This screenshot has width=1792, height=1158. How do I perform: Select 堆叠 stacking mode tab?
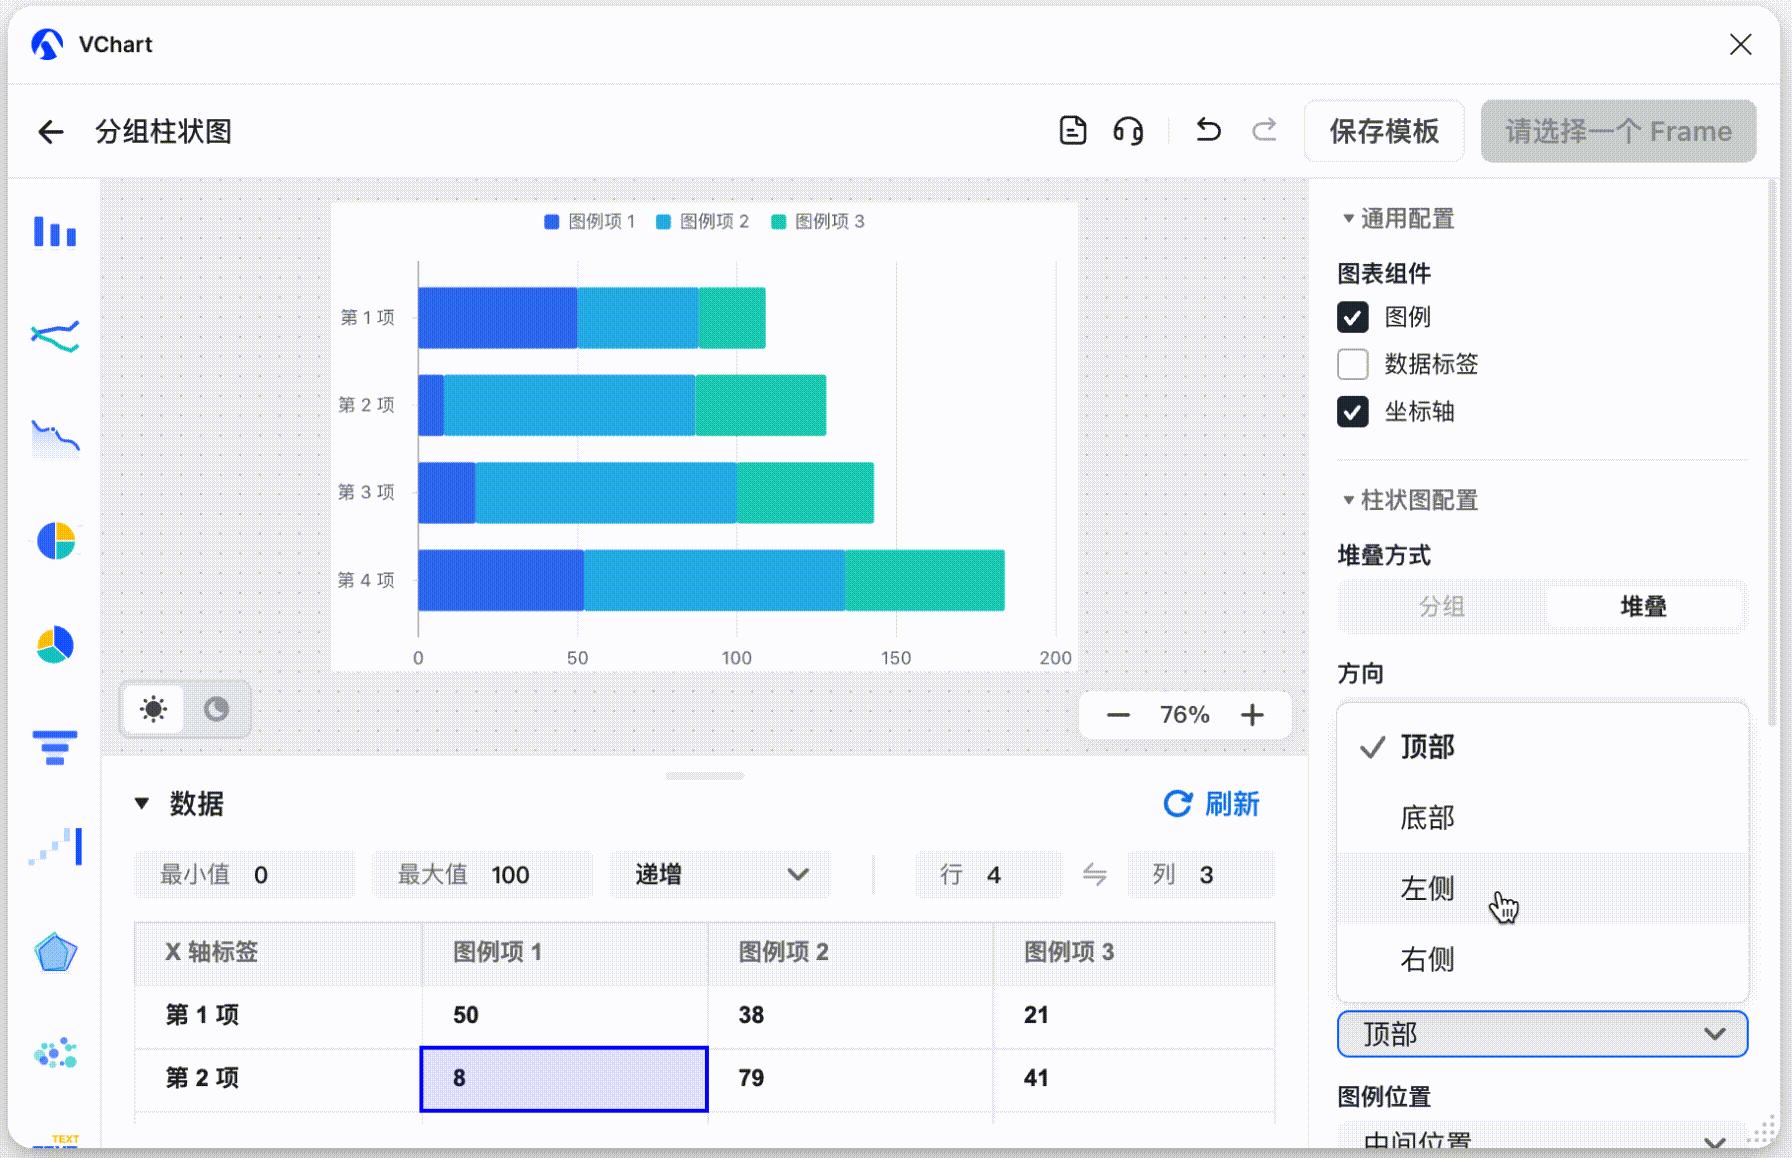(1647, 607)
